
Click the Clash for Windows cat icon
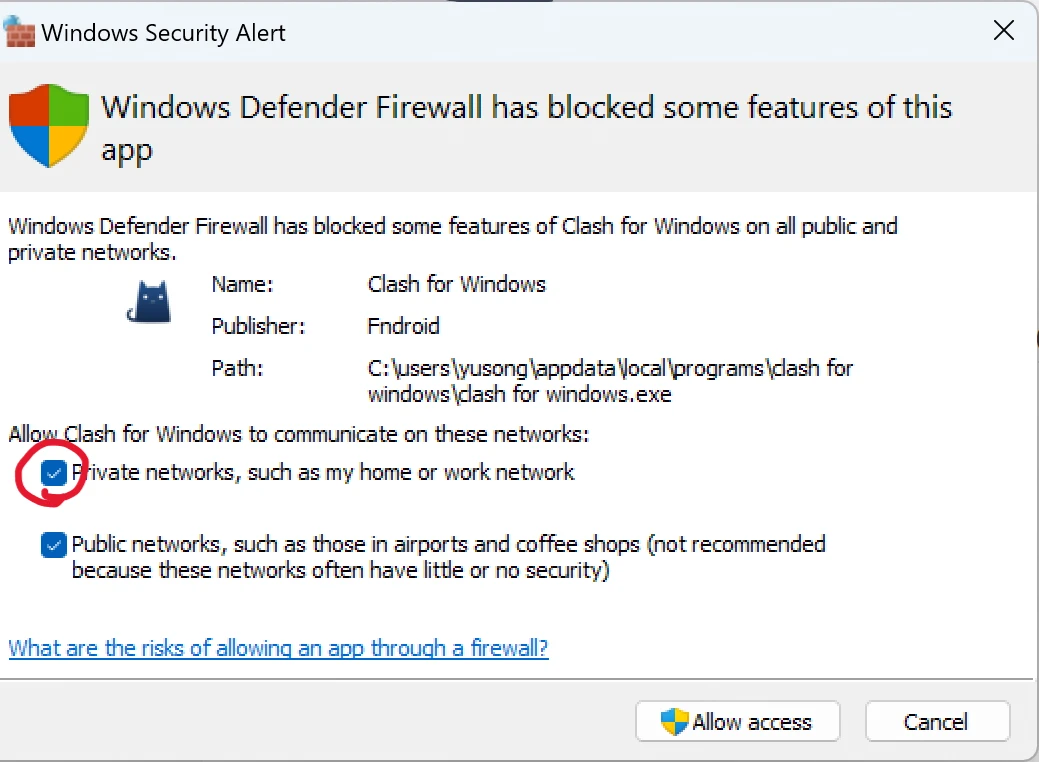(148, 301)
